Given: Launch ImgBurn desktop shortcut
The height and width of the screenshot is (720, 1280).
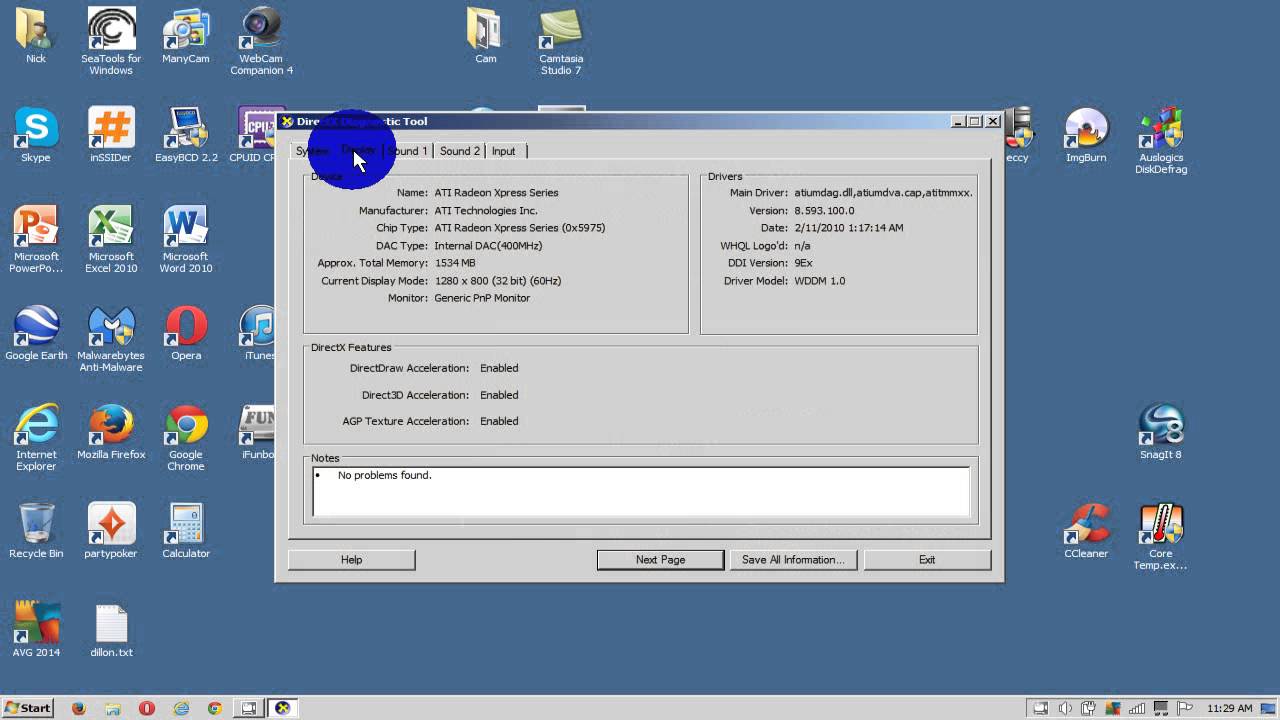Looking at the screenshot, I should [1086, 135].
